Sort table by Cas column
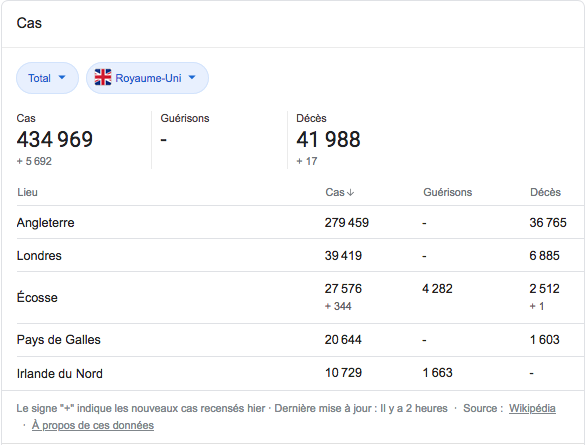This screenshot has height=445, width=588. pyautogui.click(x=339, y=192)
